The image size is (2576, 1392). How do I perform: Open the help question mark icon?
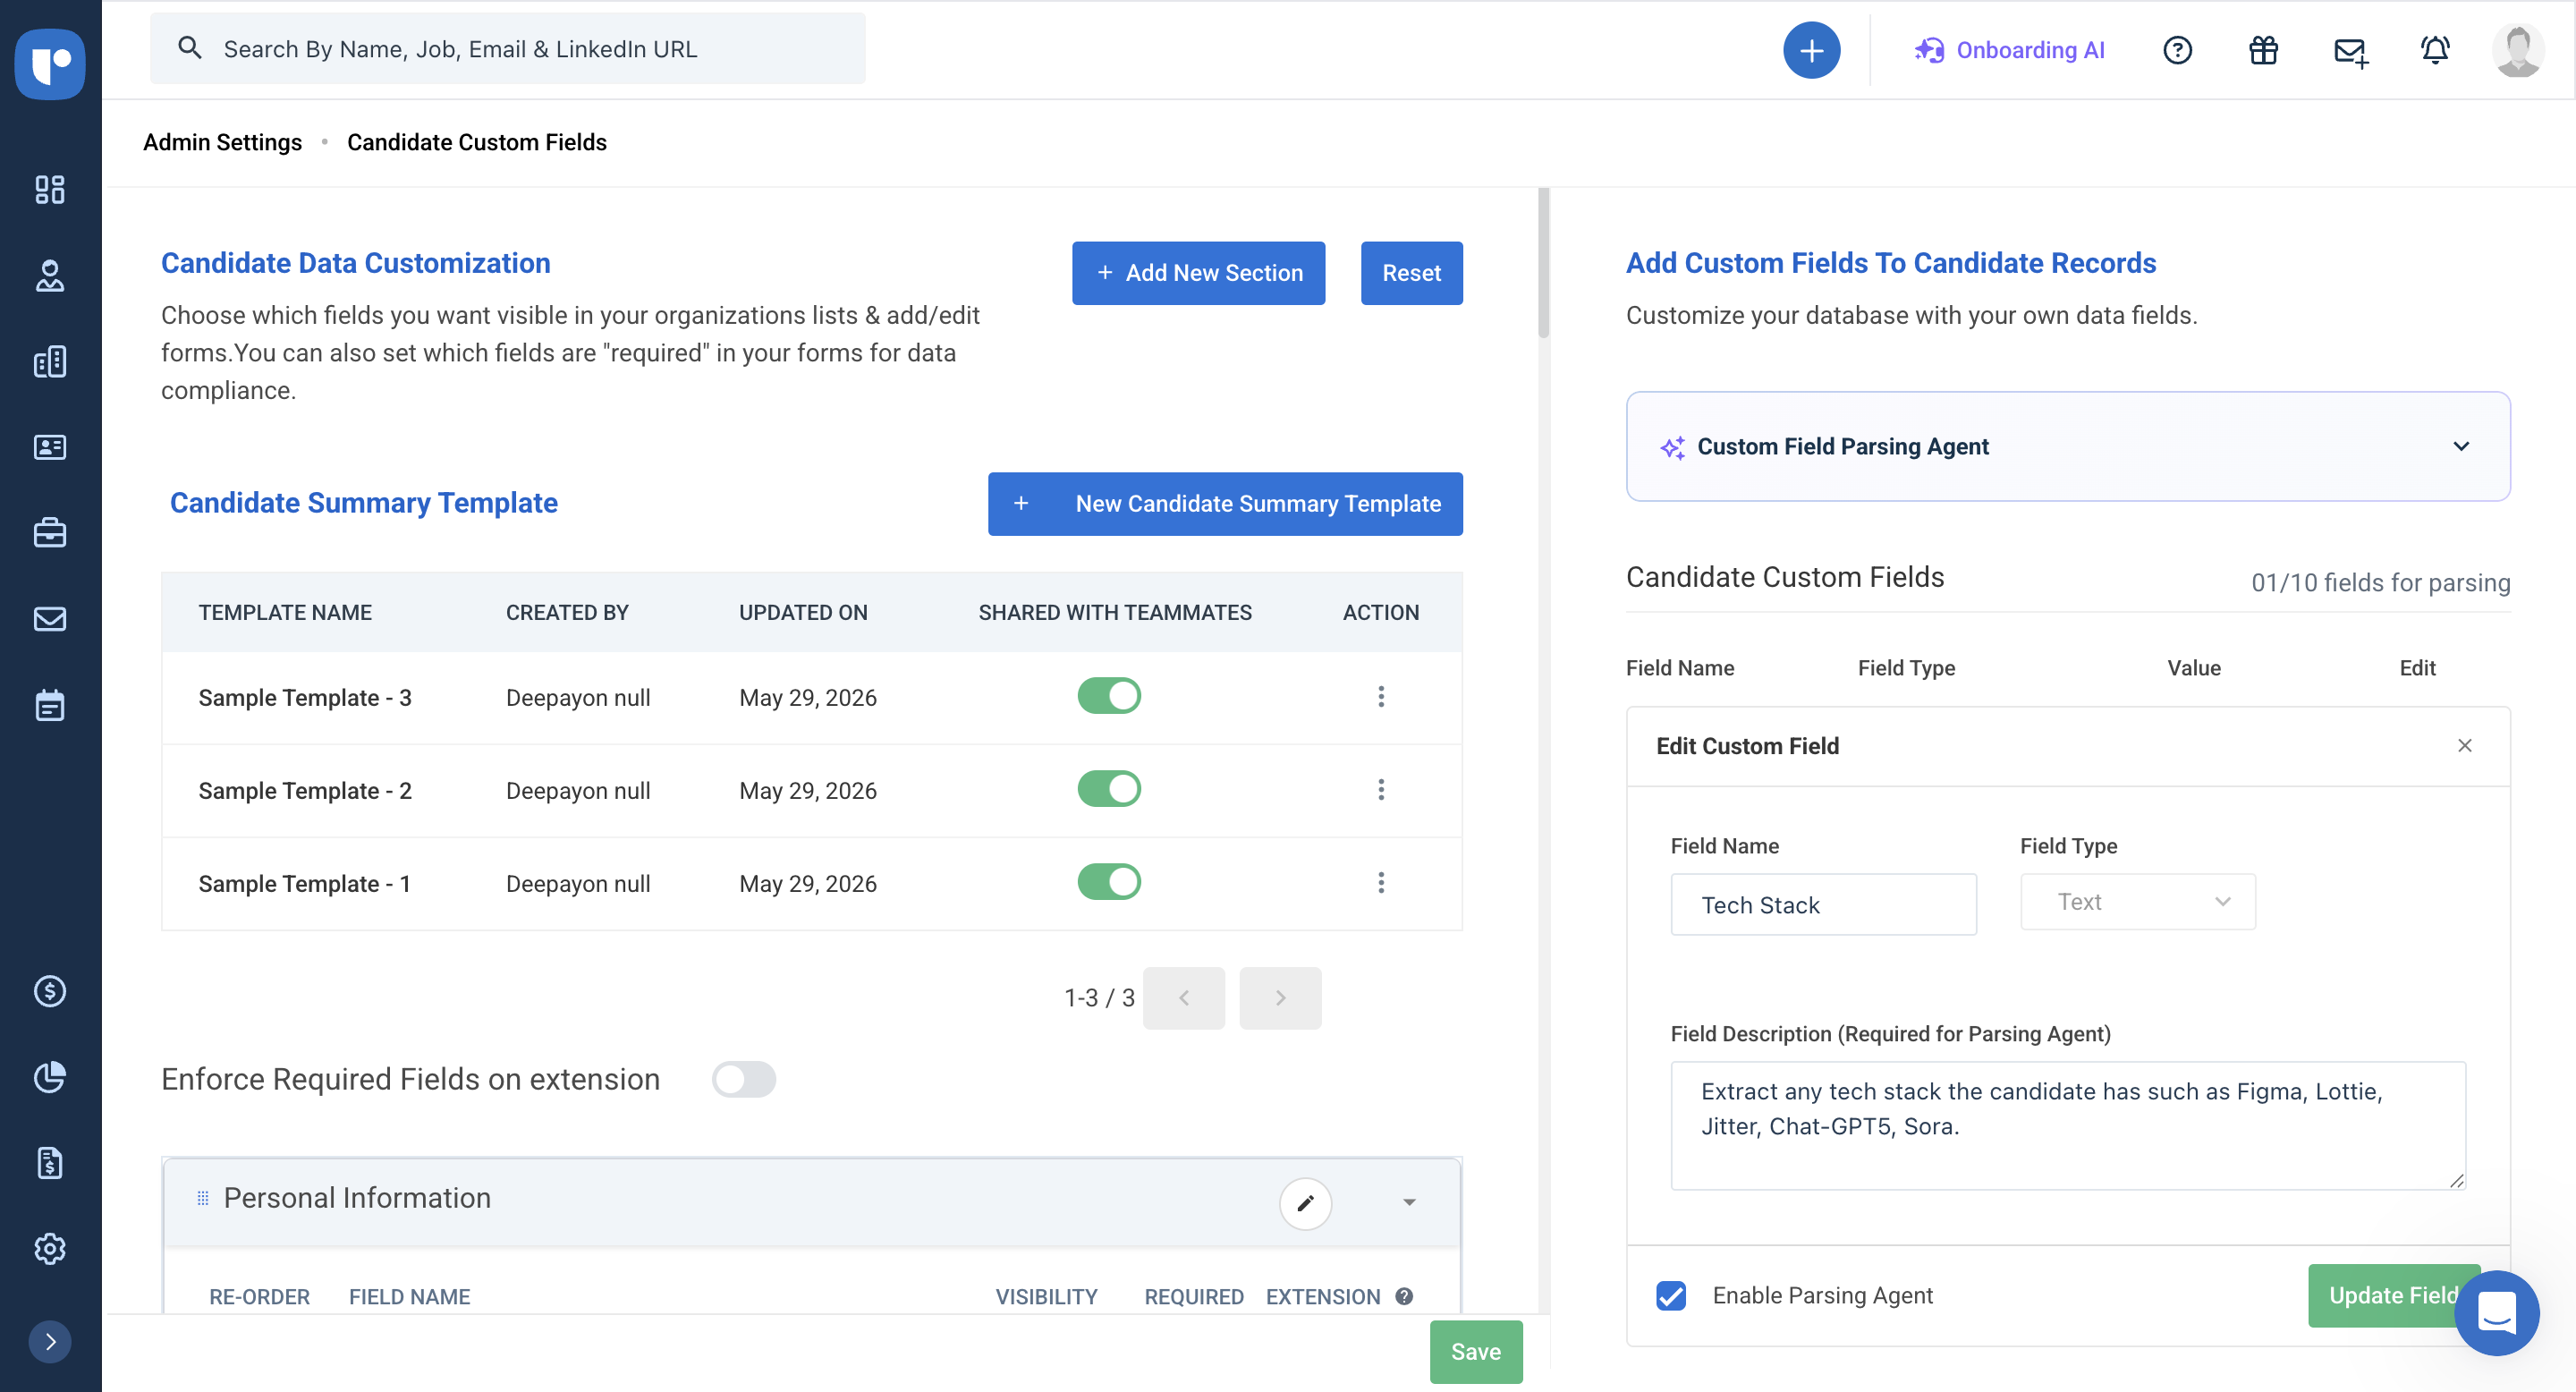pyautogui.click(x=2177, y=50)
